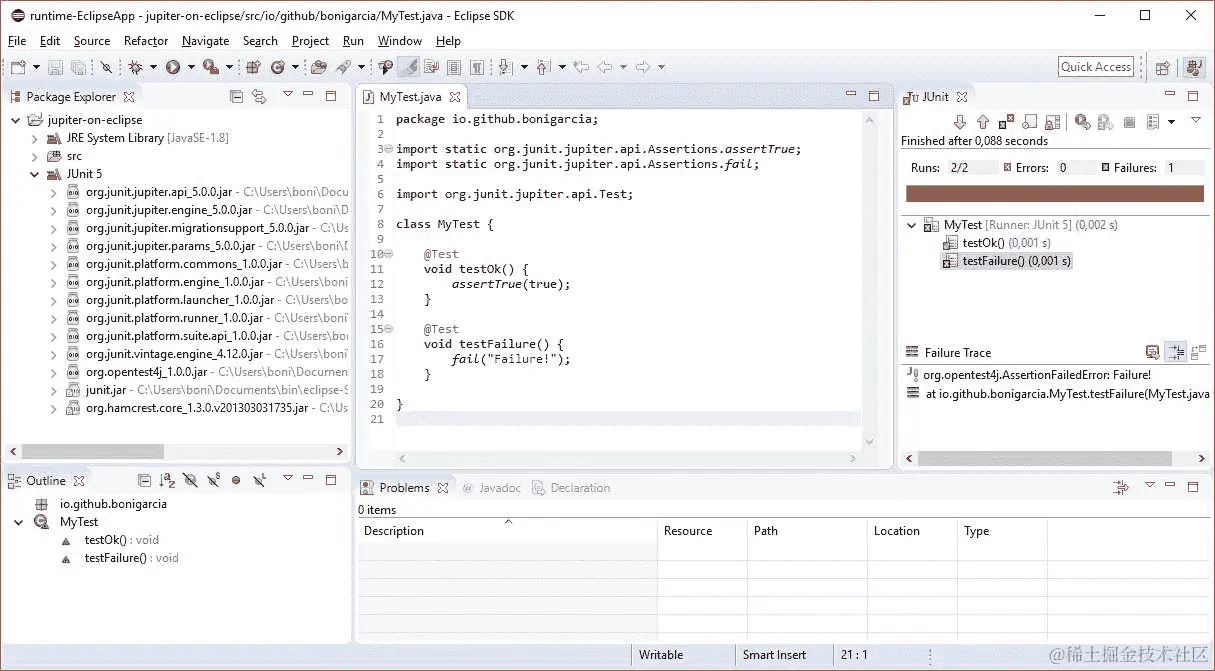This screenshot has height=671, width=1215.
Task: Toggle Link with Editor in Package Explorer
Action: click(259, 97)
